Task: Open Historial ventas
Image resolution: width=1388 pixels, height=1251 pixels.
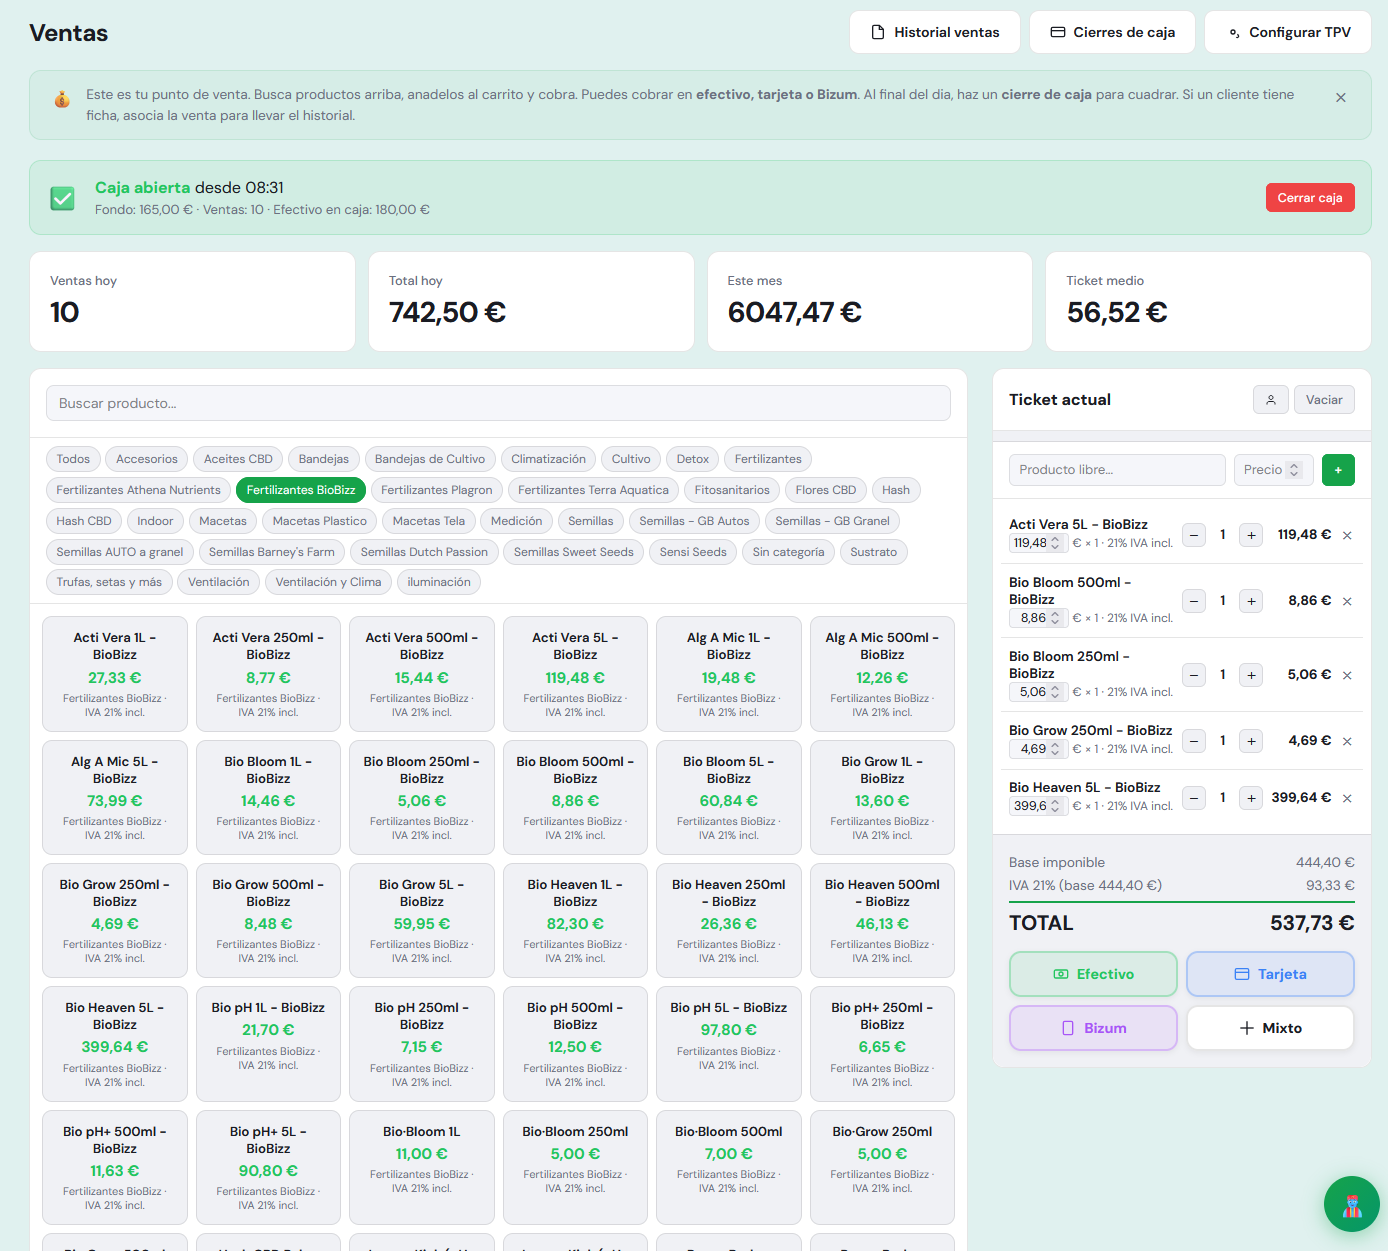Action: pyautogui.click(x=934, y=32)
